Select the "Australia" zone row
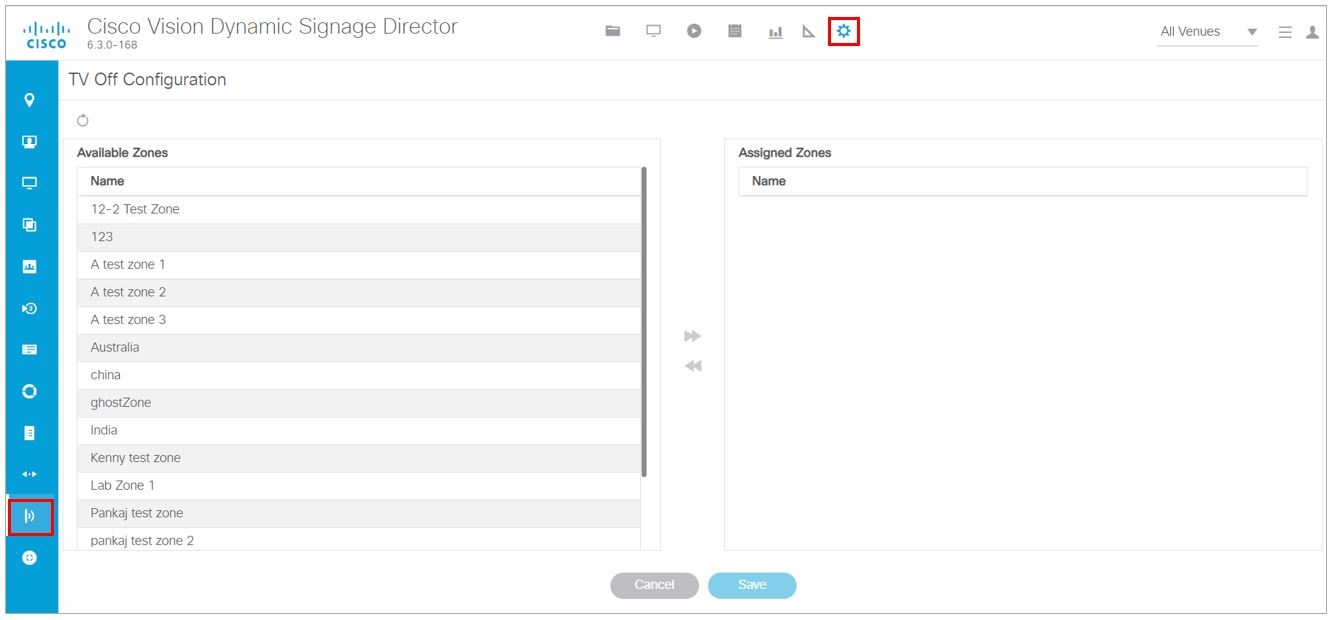The image size is (1334, 620). point(359,348)
